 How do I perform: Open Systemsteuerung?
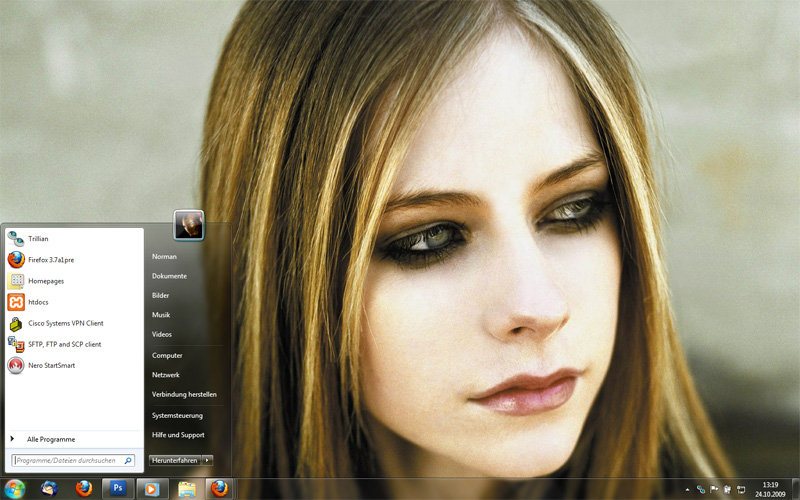pos(177,416)
